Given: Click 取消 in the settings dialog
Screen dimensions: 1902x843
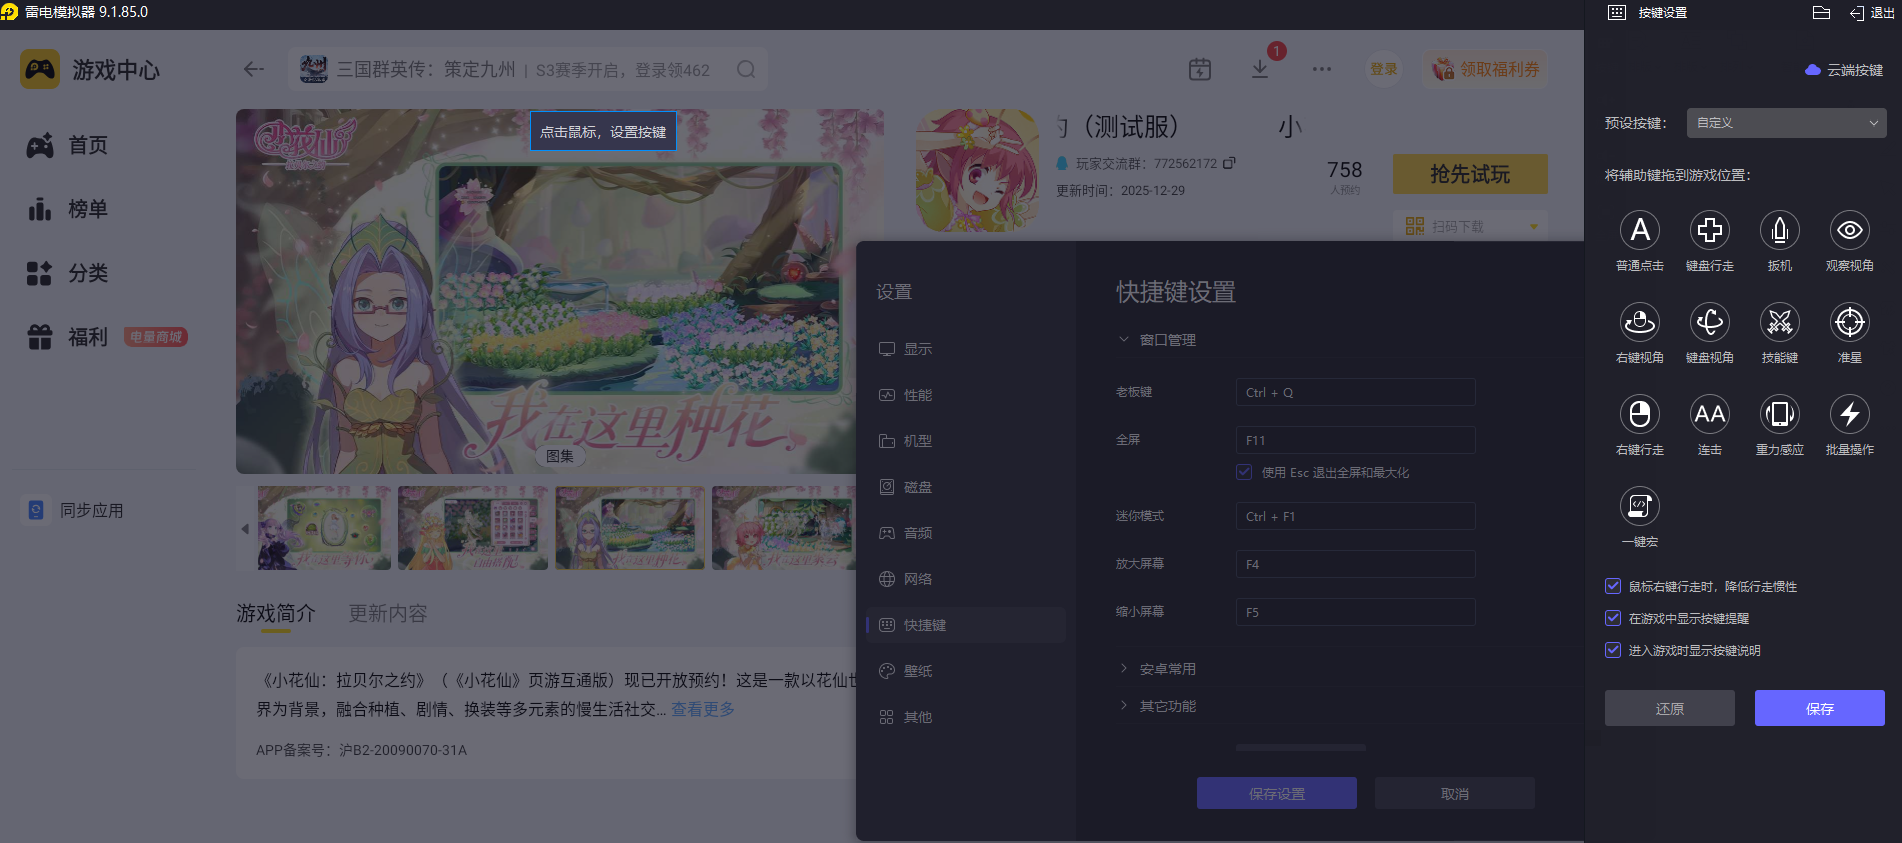Looking at the screenshot, I should point(1455,793).
